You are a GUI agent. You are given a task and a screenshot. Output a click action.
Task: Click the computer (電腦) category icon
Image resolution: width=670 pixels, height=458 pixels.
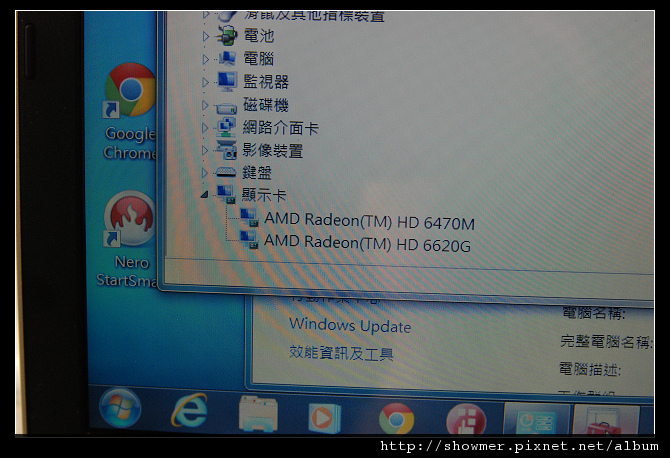(x=226, y=58)
